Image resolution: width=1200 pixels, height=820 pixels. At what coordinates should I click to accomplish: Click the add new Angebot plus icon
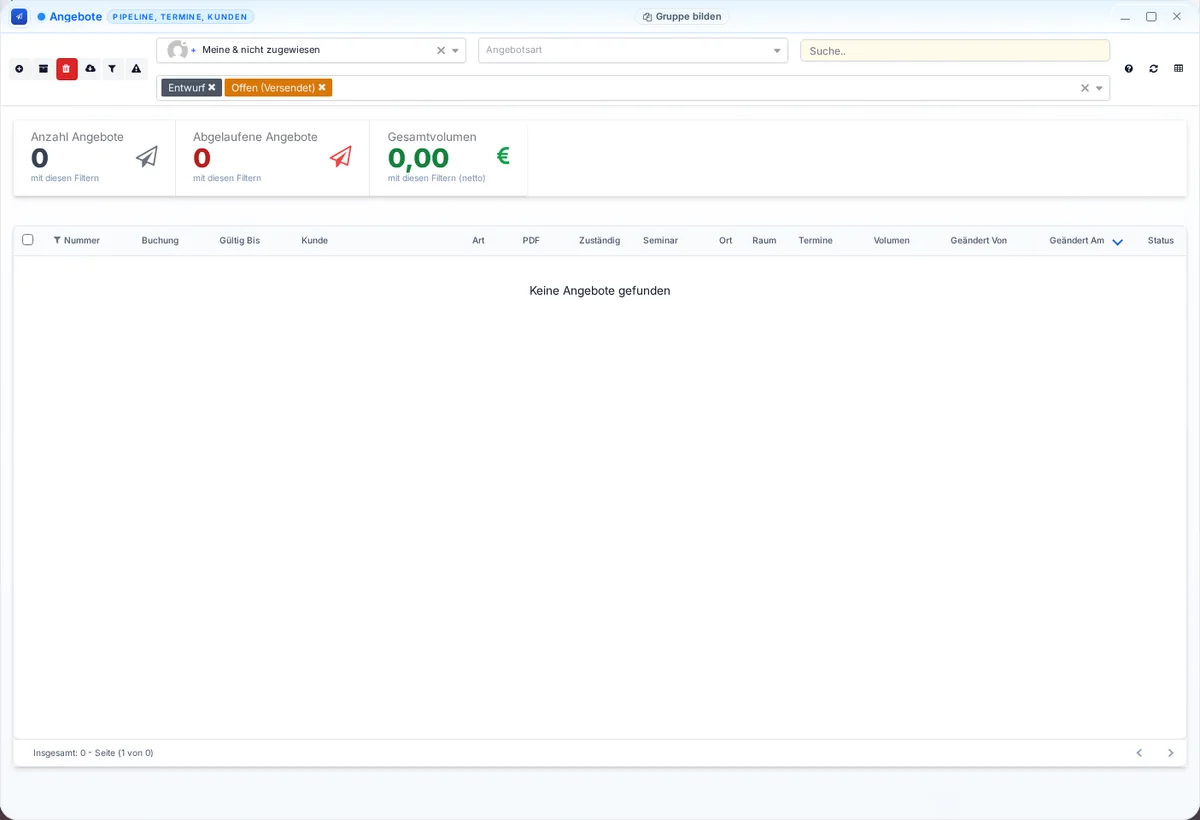[19, 69]
